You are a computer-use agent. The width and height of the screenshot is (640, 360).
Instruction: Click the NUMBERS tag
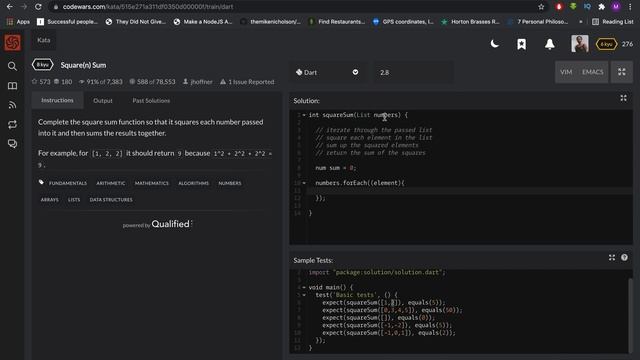click(230, 183)
